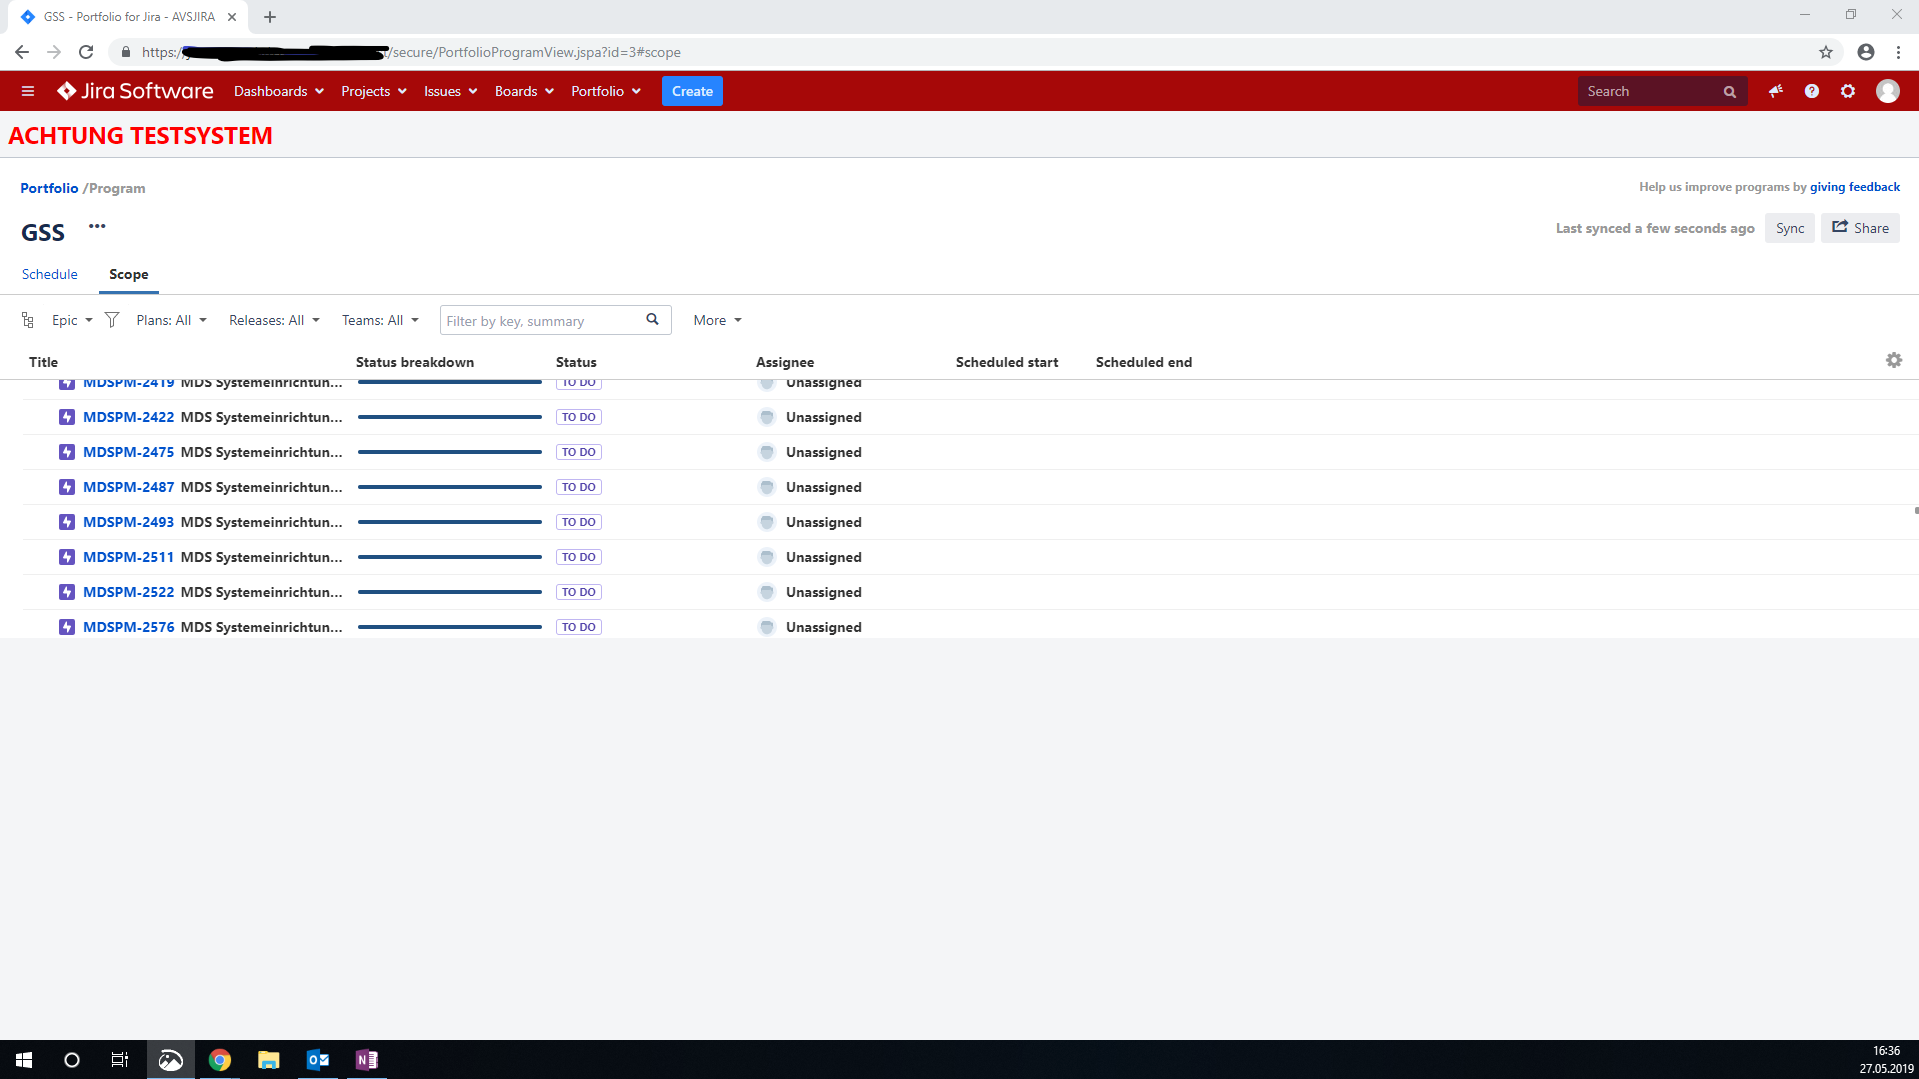The height and width of the screenshot is (1079, 1919).
Task: Expand the Epic hierarchy dropdown
Action: (x=72, y=320)
